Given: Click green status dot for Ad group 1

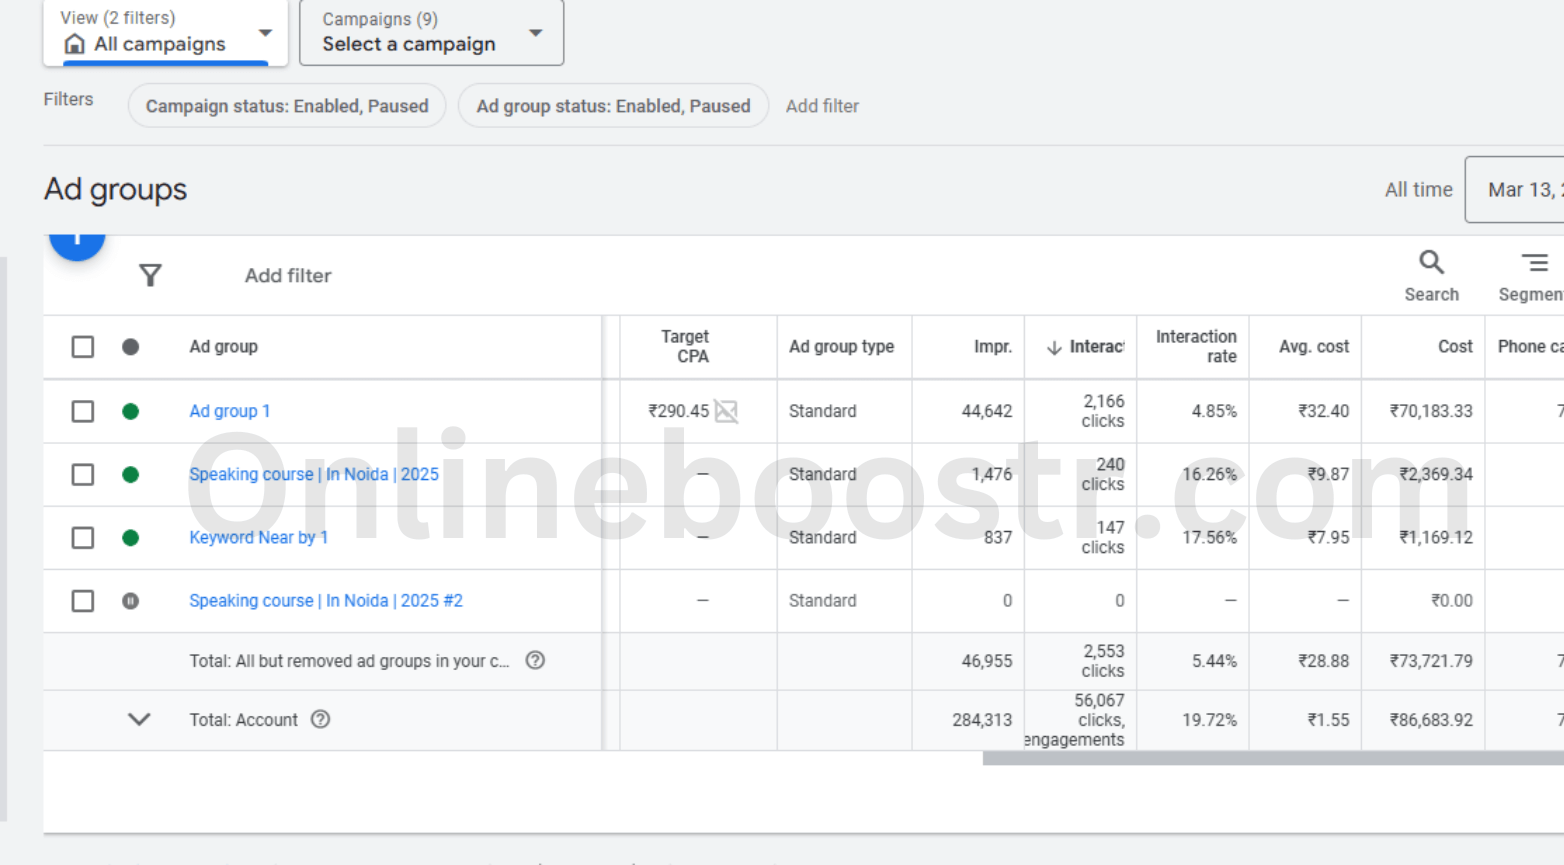Looking at the screenshot, I should (130, 411).
